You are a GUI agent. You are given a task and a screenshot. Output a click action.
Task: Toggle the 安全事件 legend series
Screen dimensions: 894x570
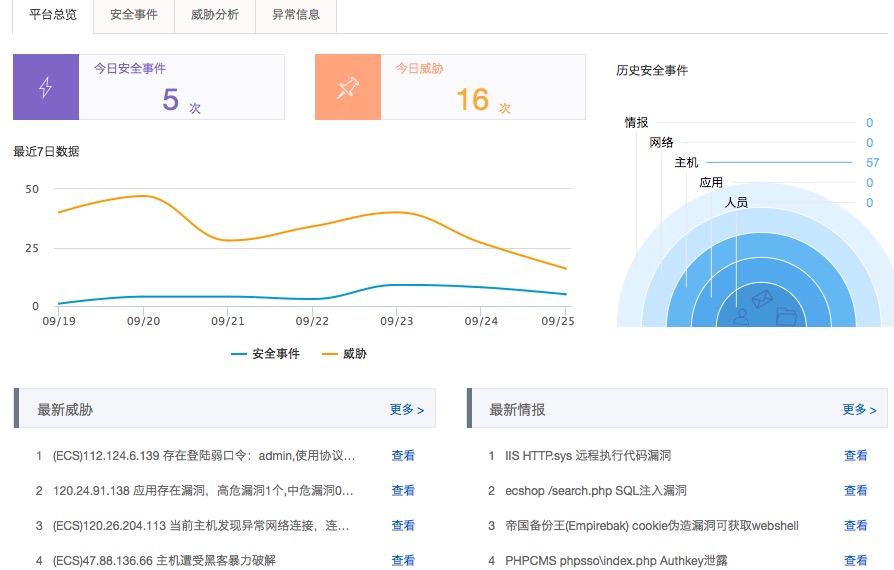tap(265, 354)
